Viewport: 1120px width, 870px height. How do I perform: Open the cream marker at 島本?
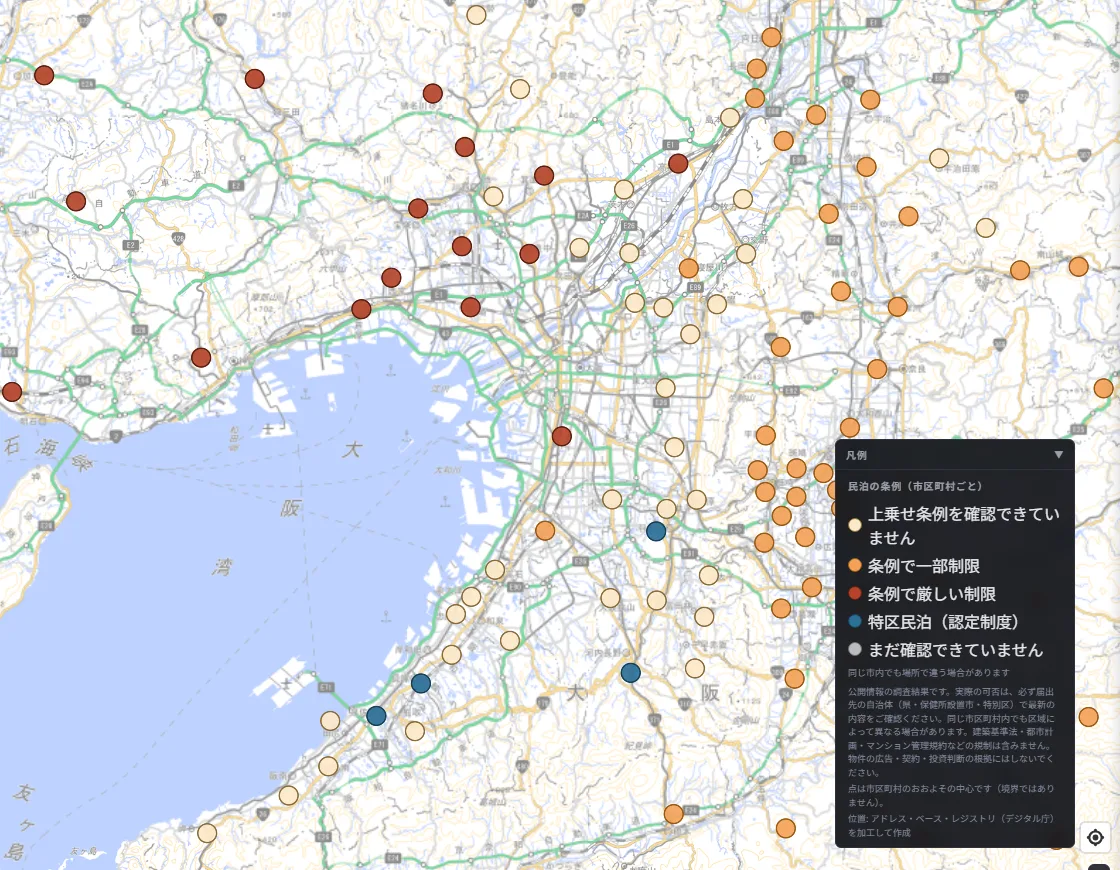point(729,117)
